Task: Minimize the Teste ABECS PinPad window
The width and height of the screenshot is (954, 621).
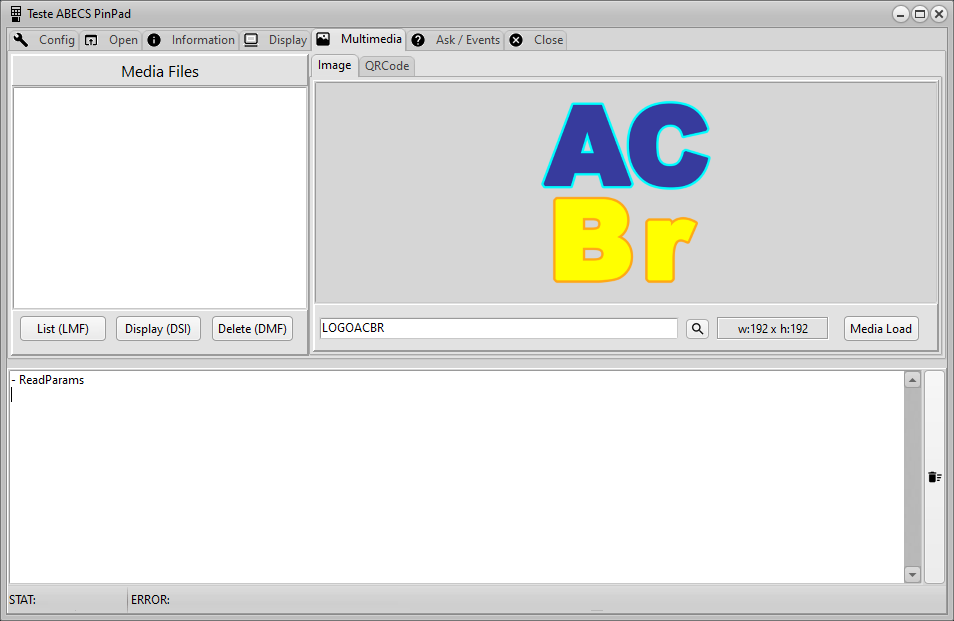Action: coord(900,14)
